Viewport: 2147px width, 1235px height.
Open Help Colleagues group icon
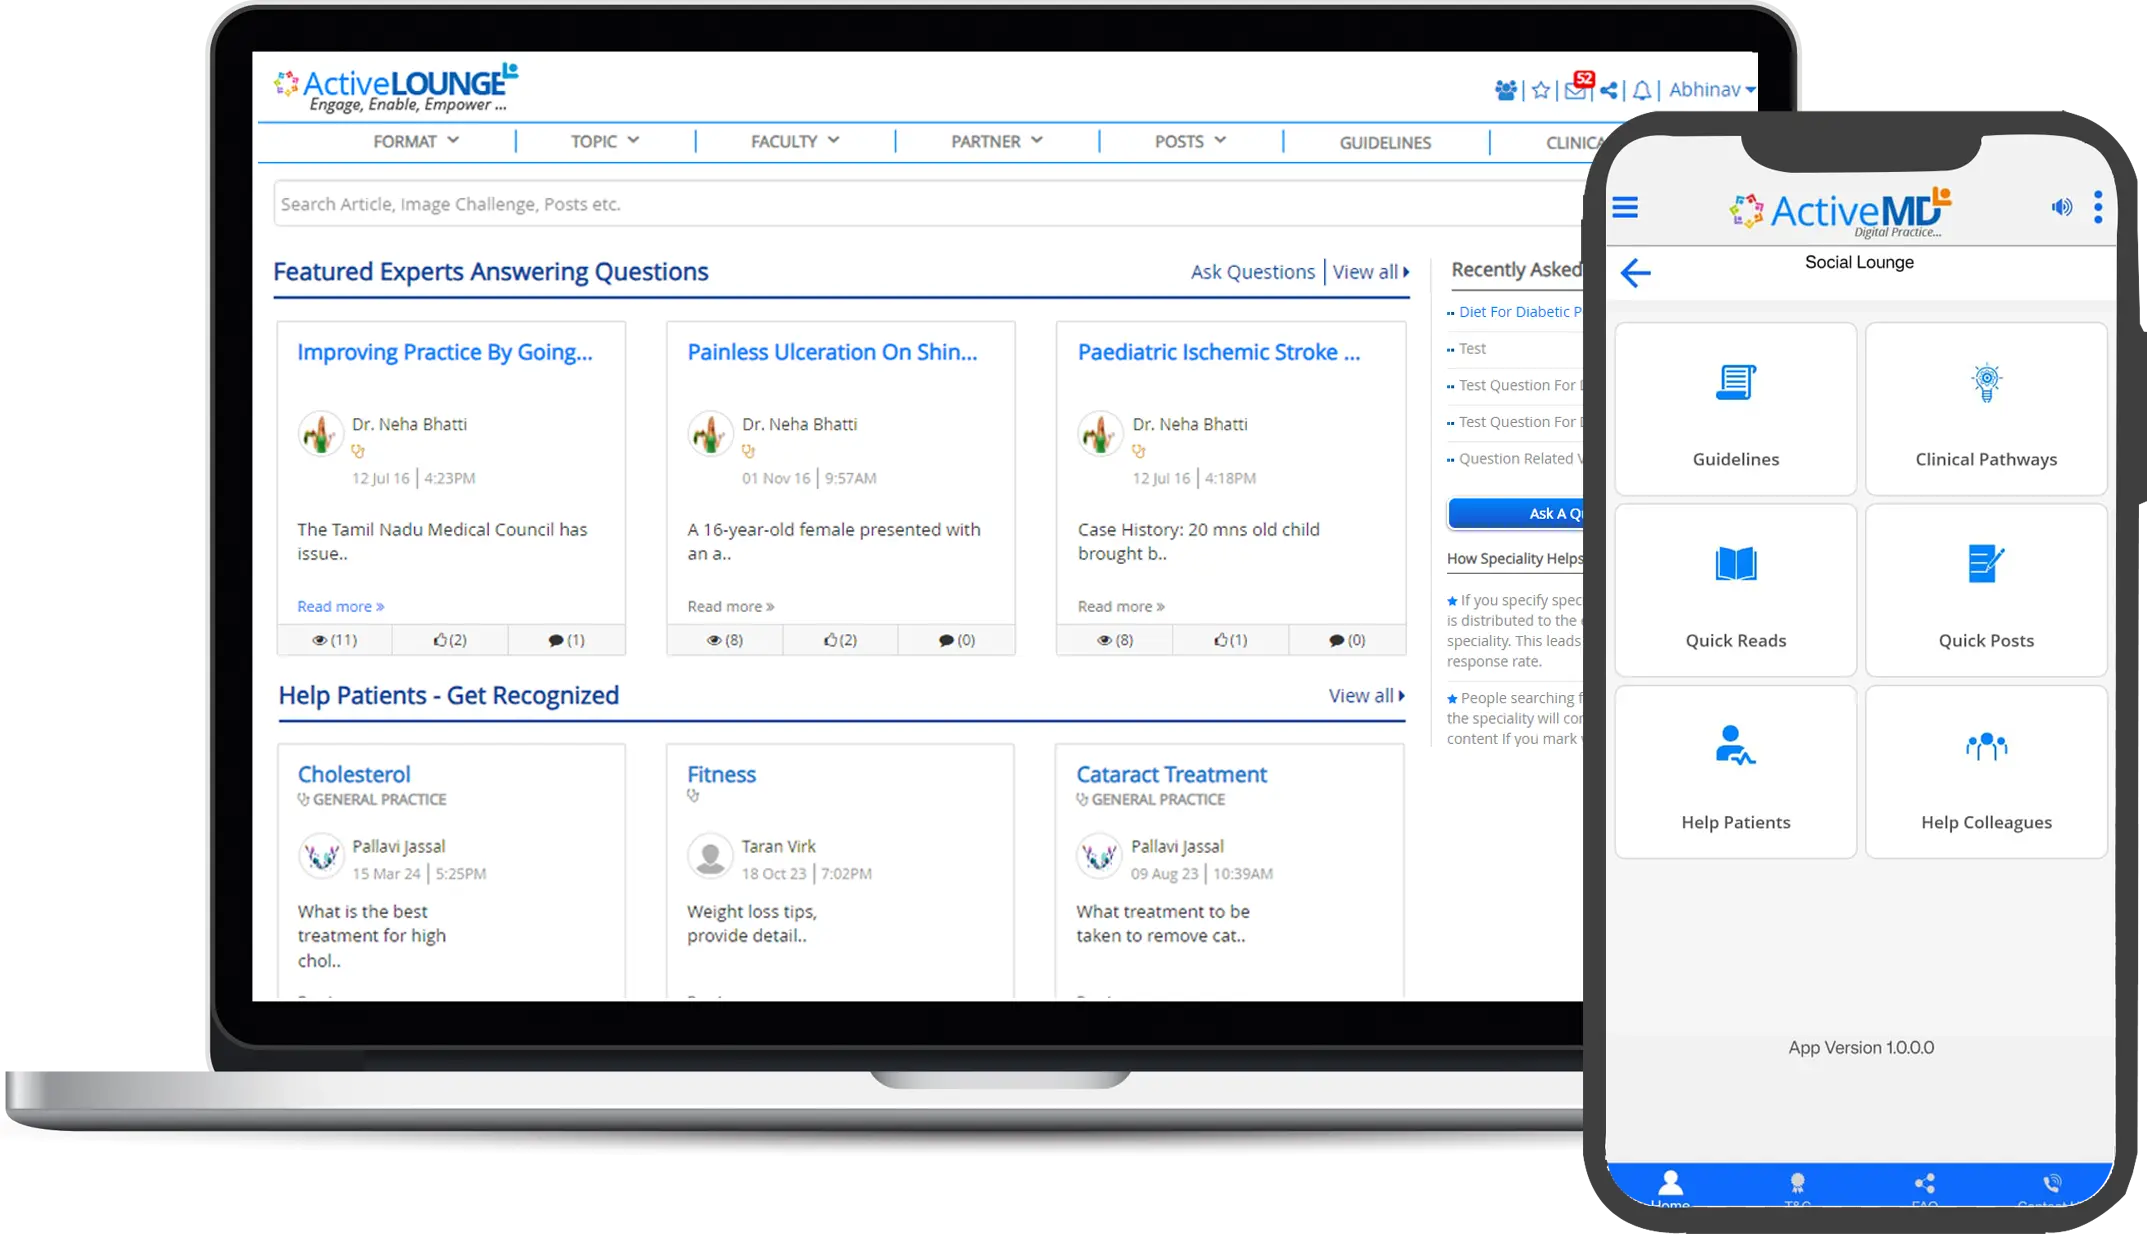(1986, 746)
